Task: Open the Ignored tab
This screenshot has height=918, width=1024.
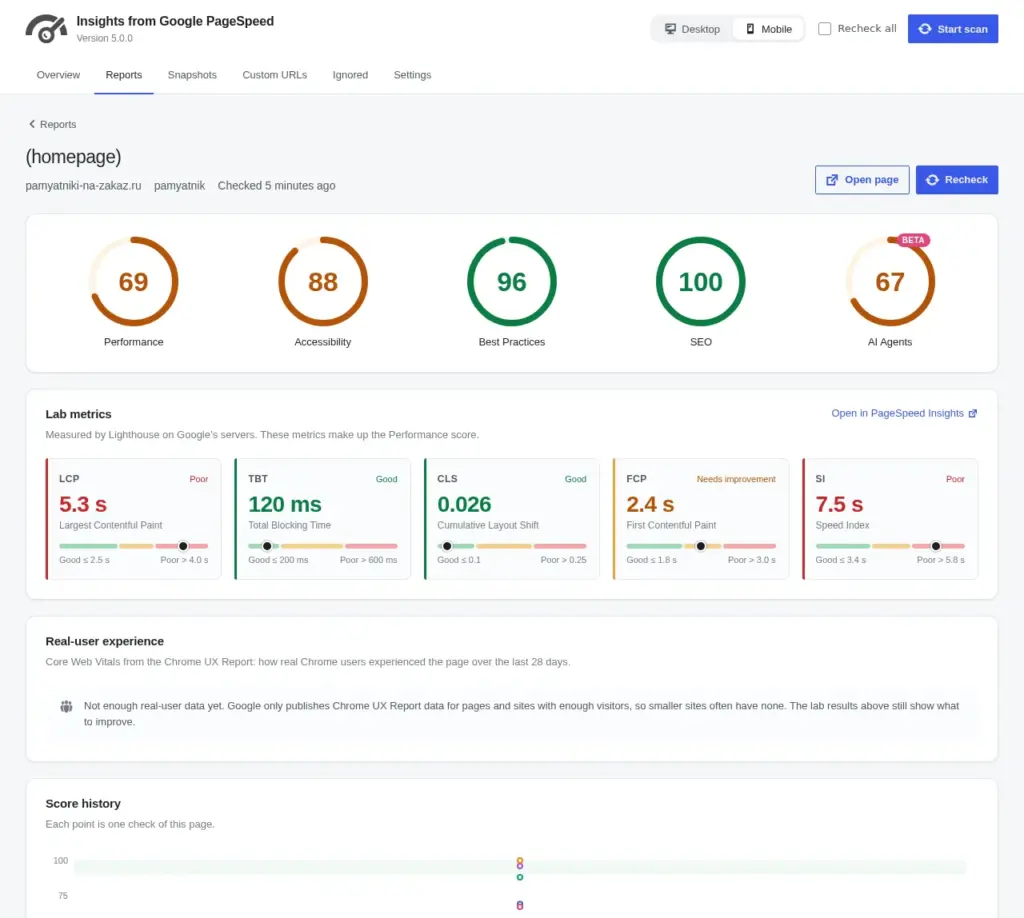Action: 350,75
